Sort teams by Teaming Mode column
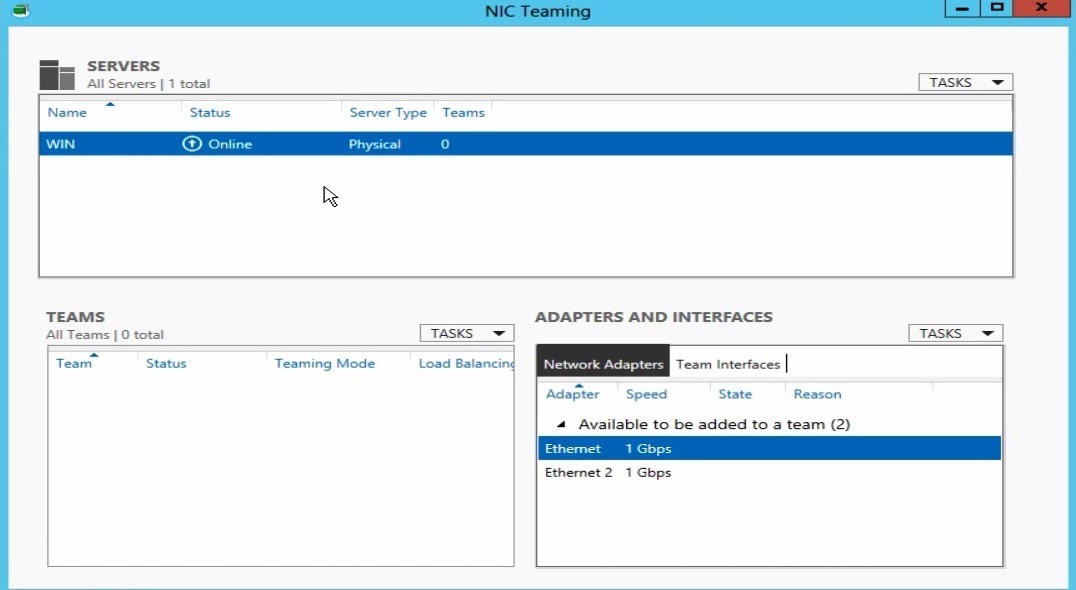 point(325,364)
